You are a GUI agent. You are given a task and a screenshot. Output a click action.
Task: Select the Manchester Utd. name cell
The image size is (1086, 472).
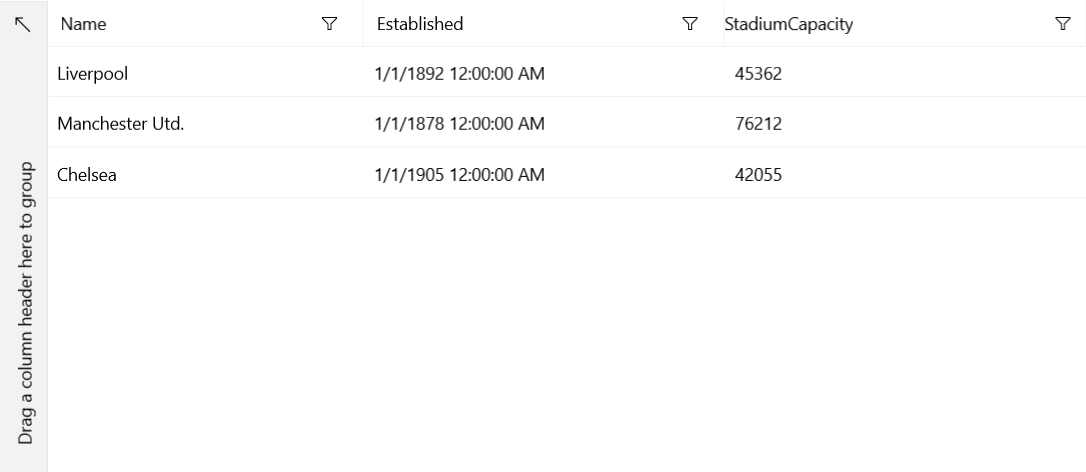[x=120, y=124]
